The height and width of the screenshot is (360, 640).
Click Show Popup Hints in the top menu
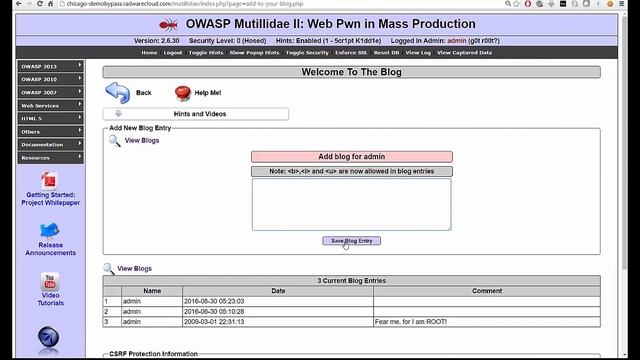pyautogui.click(x=254, y=53)
